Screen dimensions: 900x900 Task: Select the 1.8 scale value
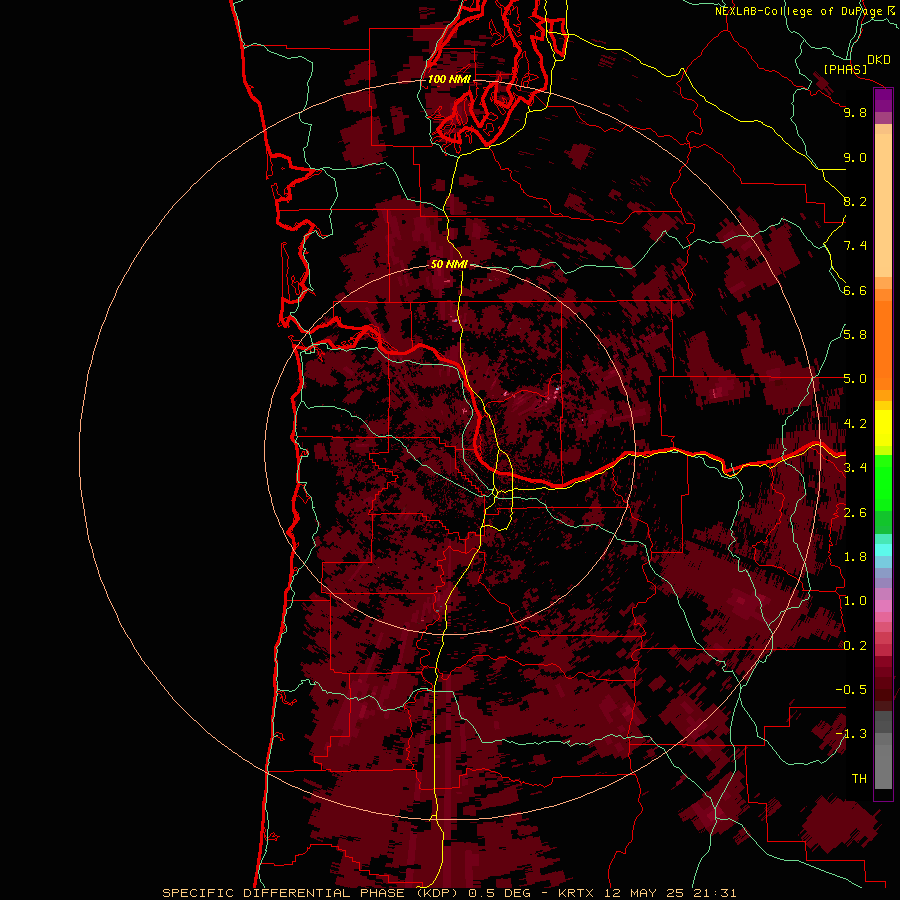[855, 557]
